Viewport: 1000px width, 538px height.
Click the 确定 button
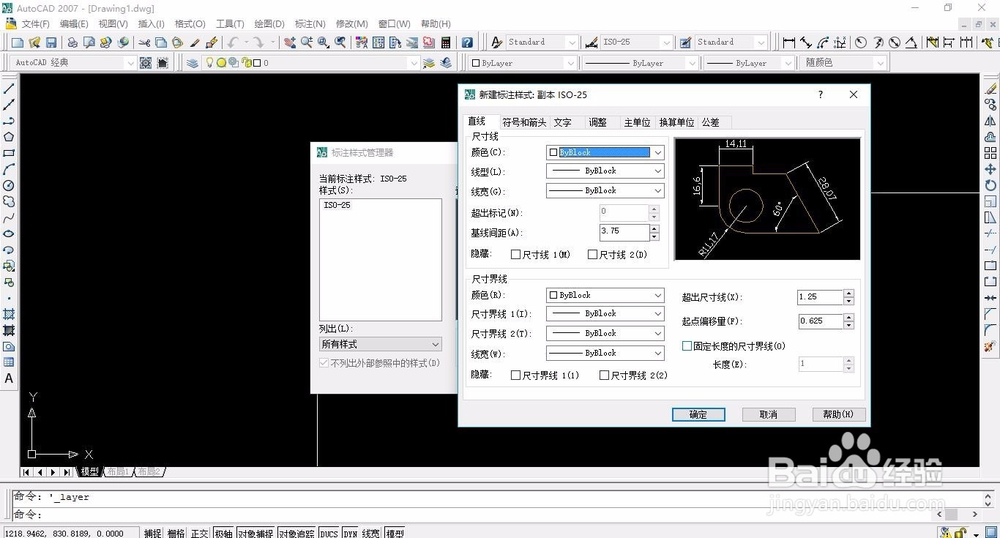click(698, 414)
